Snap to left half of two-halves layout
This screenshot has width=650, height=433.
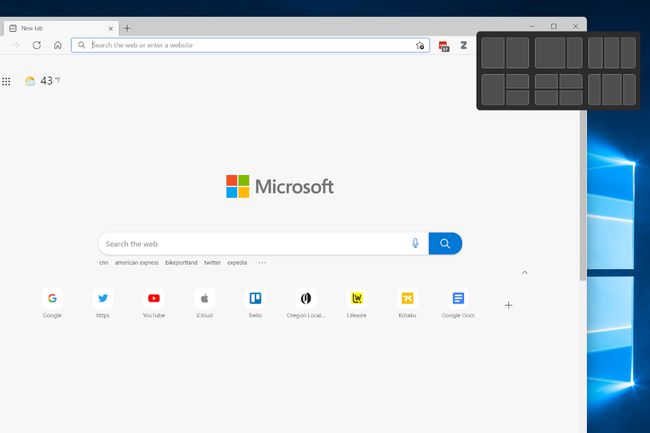493,53
